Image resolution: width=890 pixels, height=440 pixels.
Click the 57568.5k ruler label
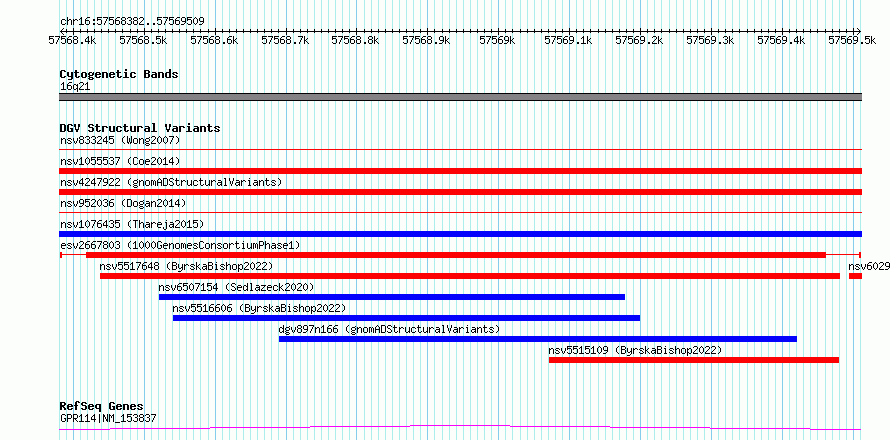pos(143,40)
